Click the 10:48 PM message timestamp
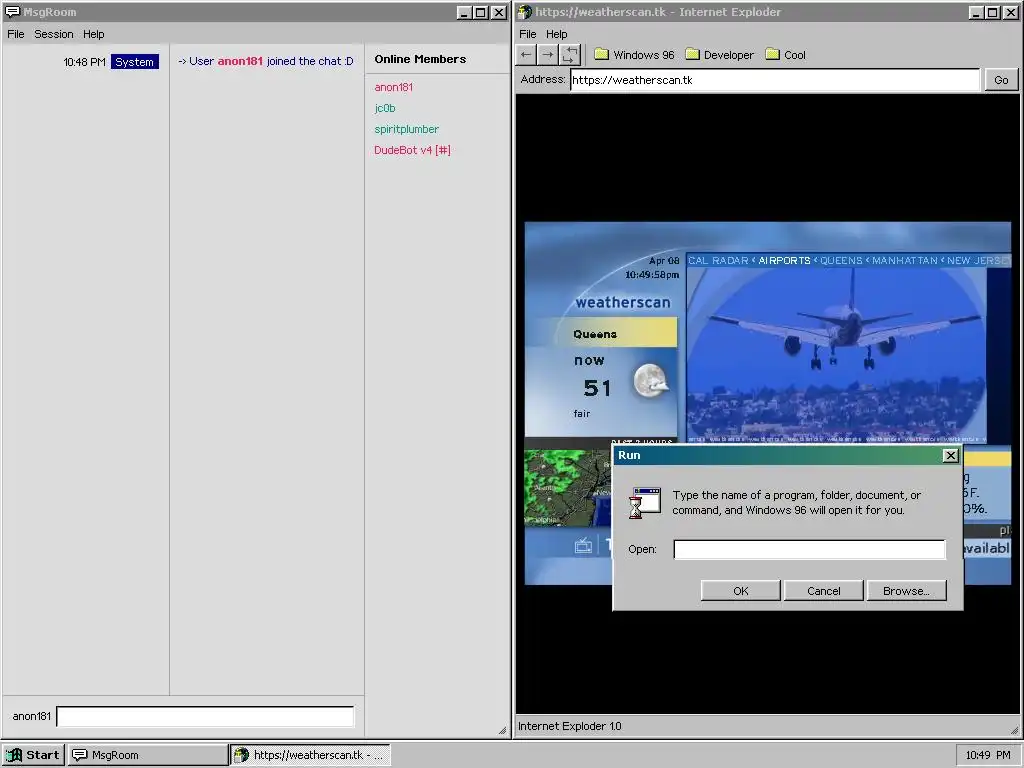 tap(84, 62)
